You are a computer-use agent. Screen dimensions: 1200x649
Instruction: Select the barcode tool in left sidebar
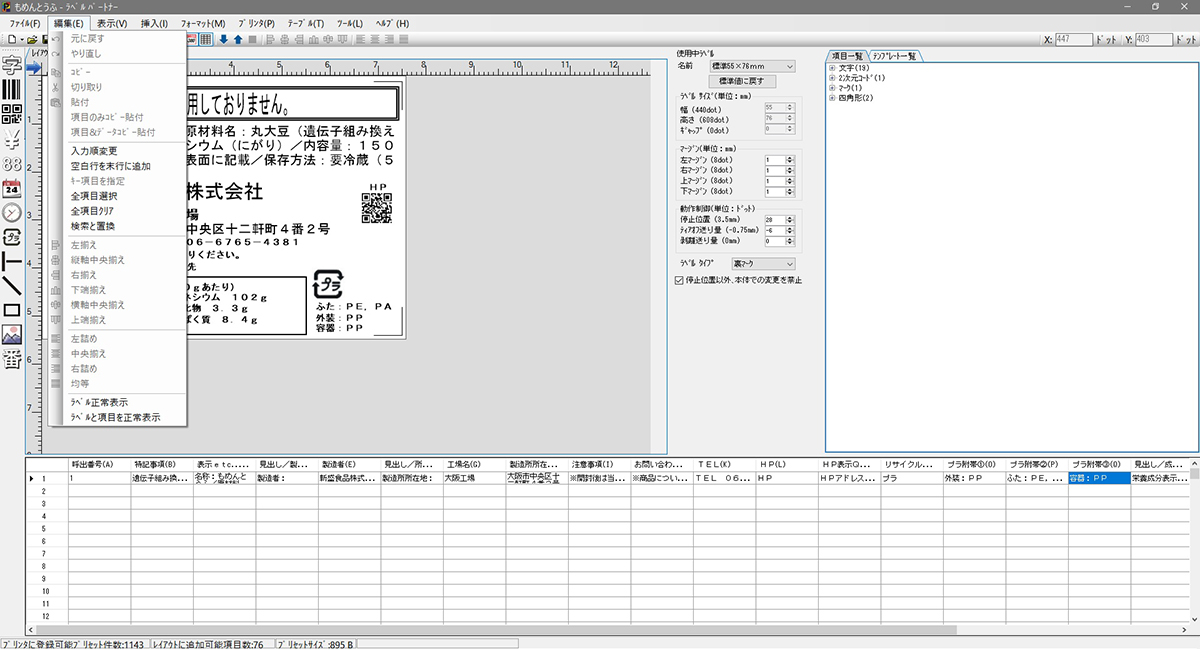click(12, 90)
